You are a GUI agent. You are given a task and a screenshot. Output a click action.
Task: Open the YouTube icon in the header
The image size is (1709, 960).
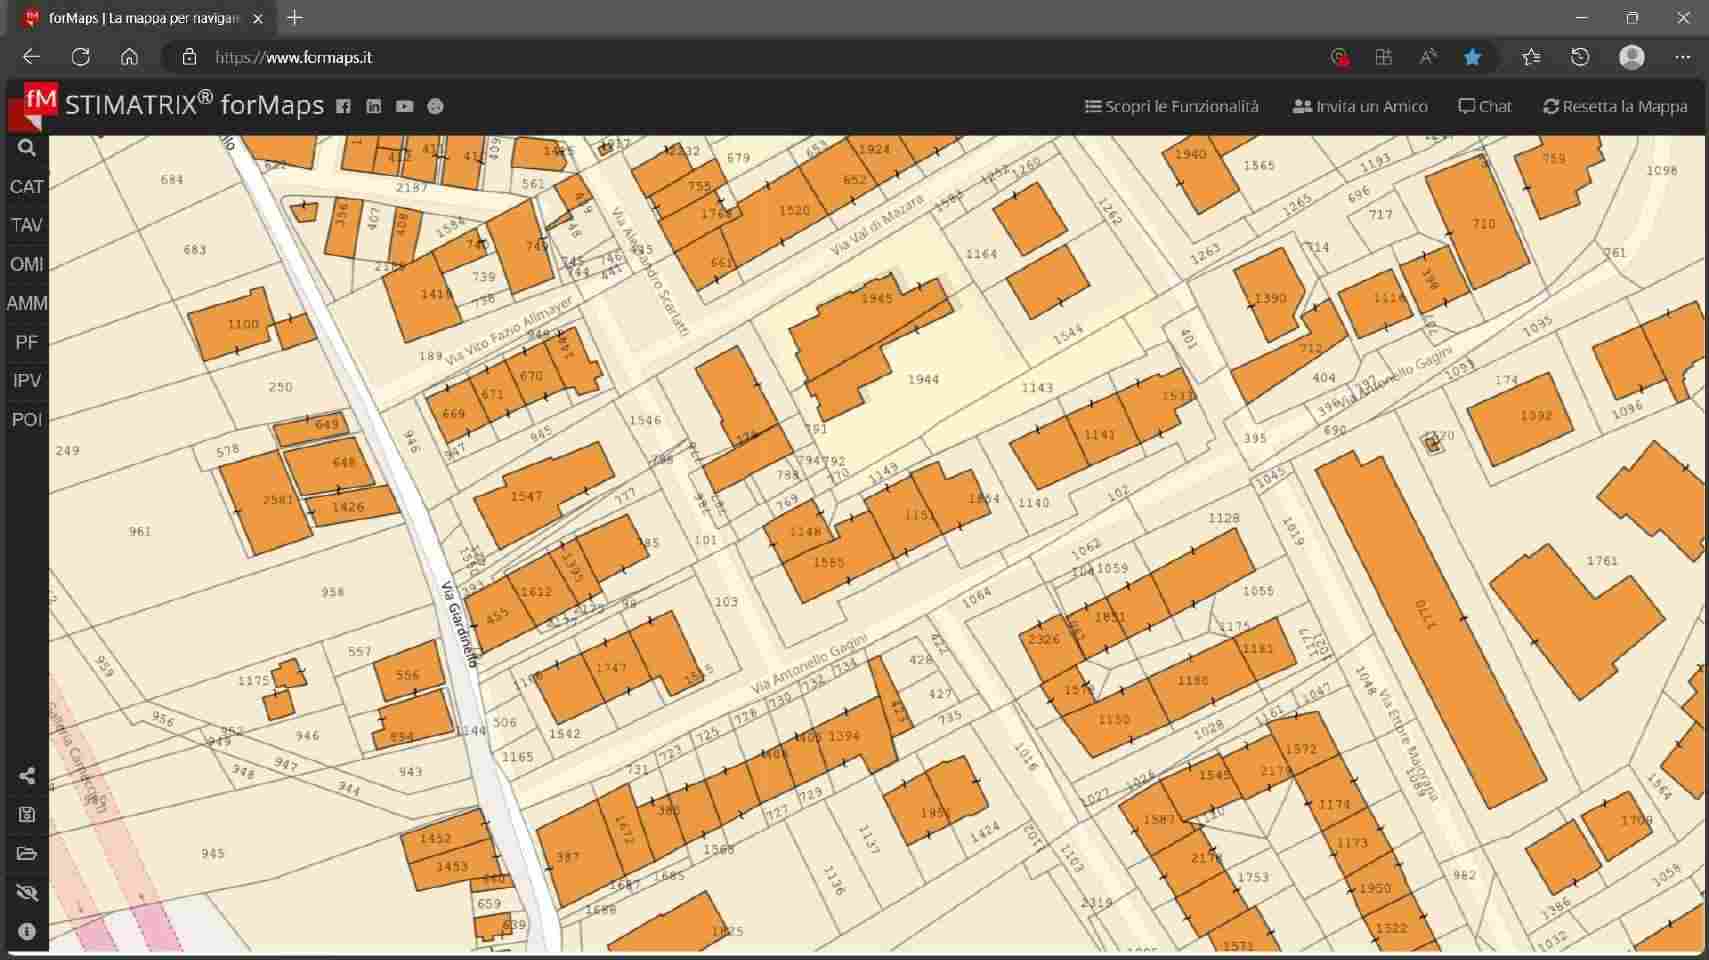pos(404,106)
